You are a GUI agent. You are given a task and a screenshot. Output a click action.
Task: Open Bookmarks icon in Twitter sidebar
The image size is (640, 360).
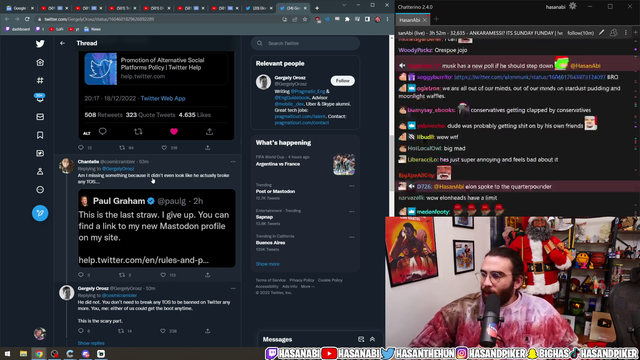point(40,135)
